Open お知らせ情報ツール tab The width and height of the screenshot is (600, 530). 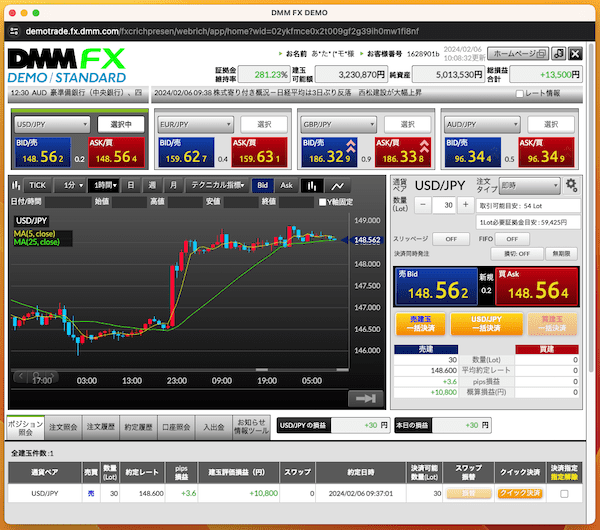click(x=251, y=427)
